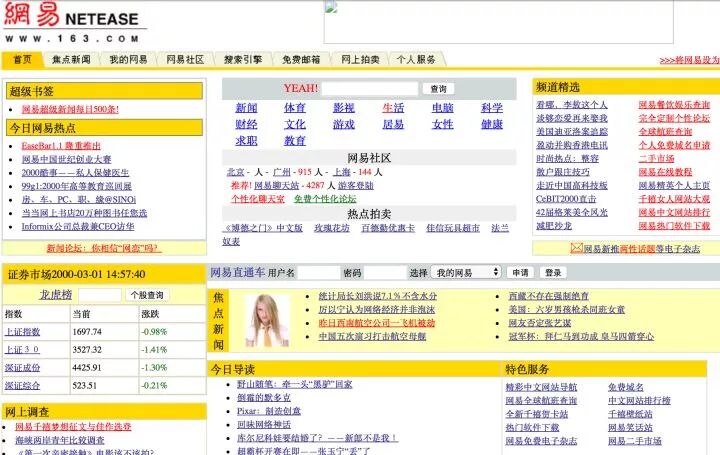720x455 pixels.
Task: Open the 网易超级新闻每日500条 link
Action: pyautogui.click(x=70, y=109)
